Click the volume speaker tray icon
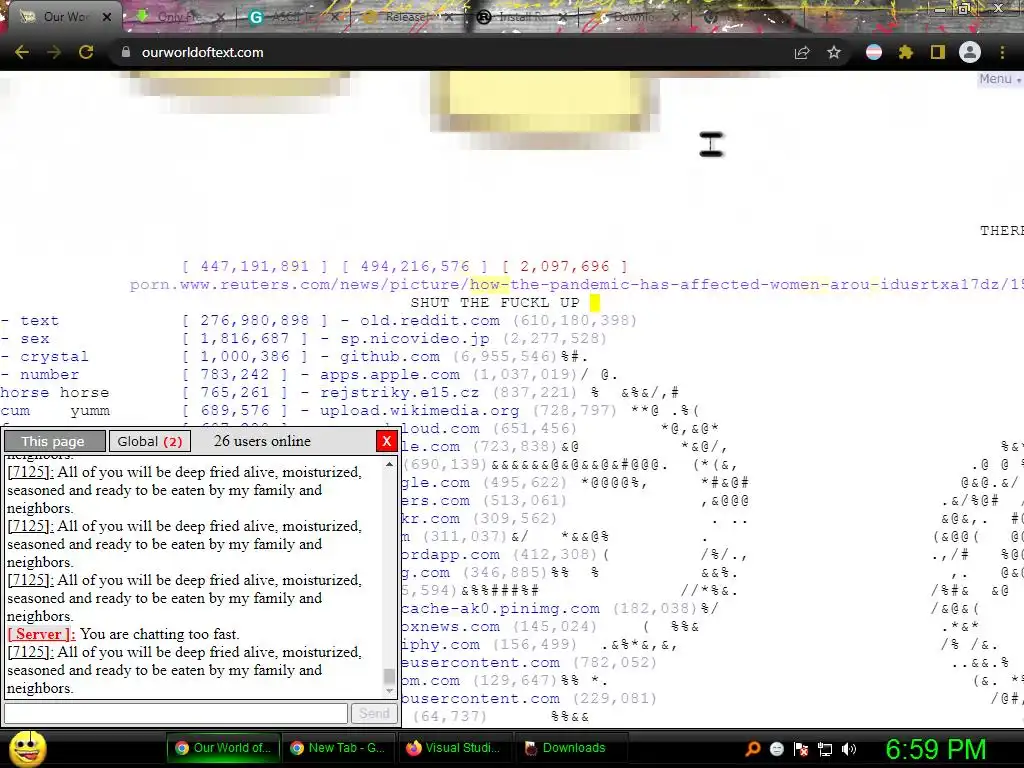The height and width of the screenshot is (768, 1024). [849, 749]
